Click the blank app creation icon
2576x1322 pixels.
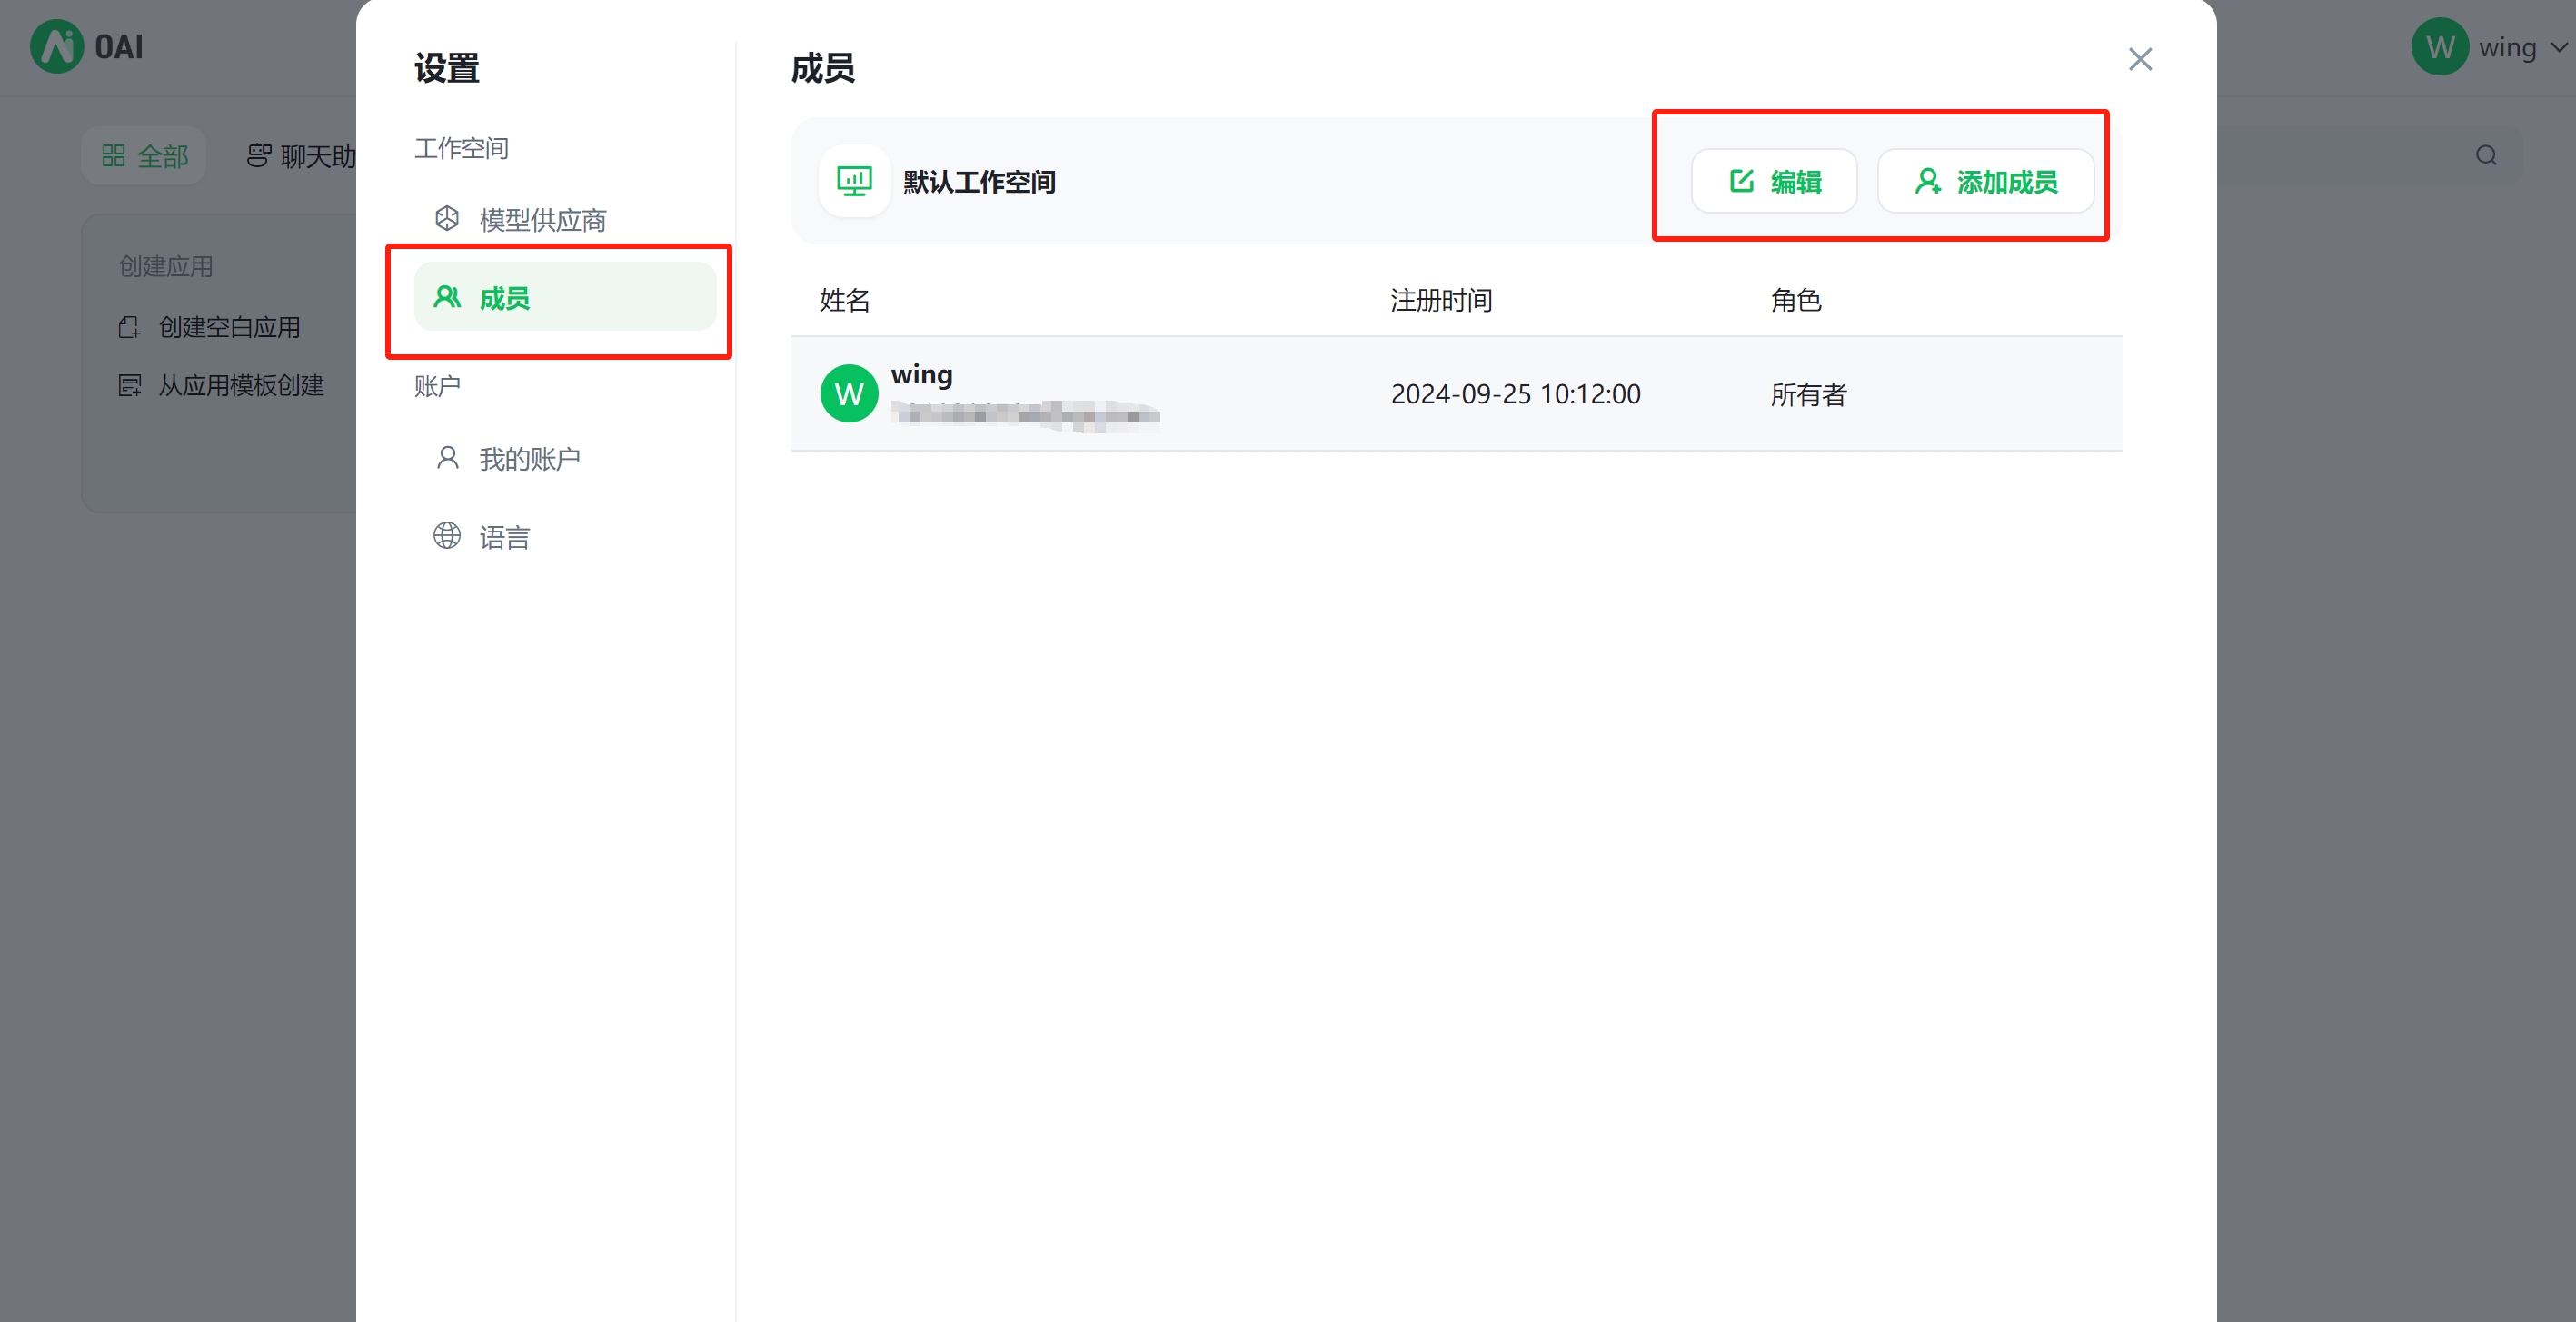[x=130, y=327]
